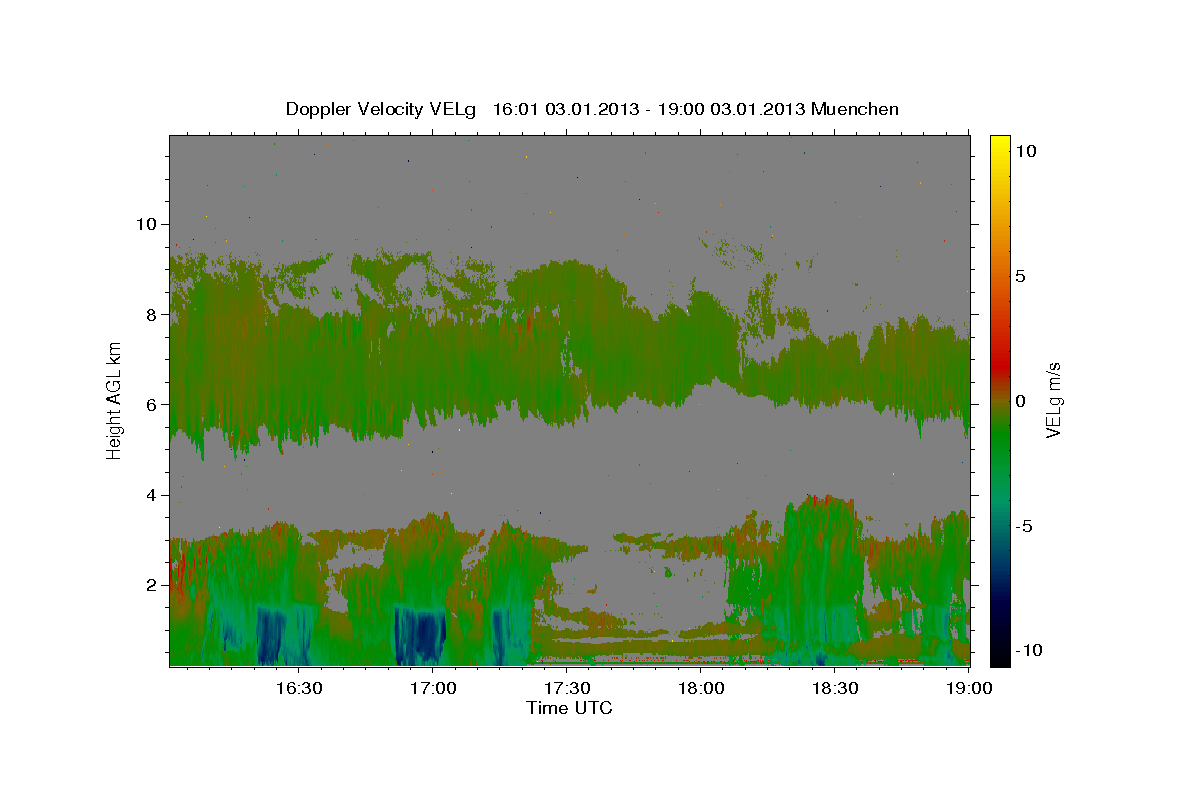Click the colorbar tick label 5
This screenshot has height=800, width=1200.
[x=1020, y=276]
